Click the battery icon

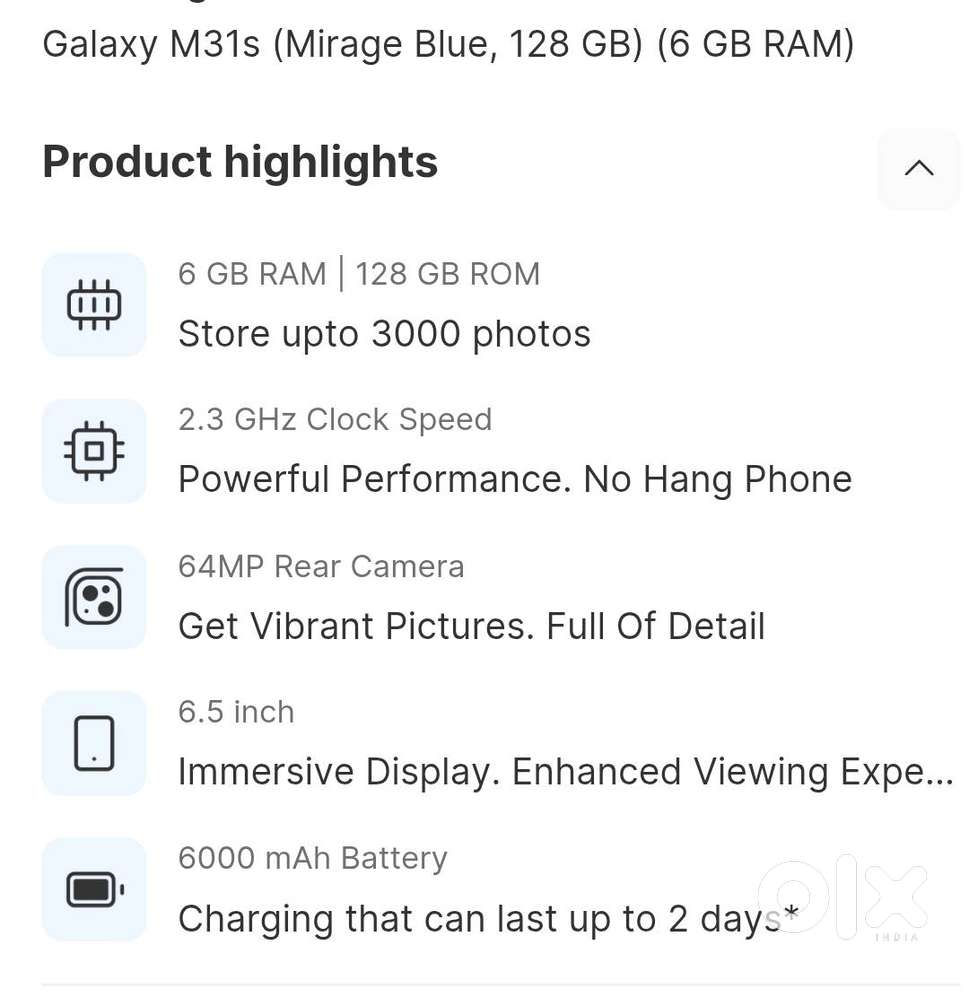tap(94, 889)
